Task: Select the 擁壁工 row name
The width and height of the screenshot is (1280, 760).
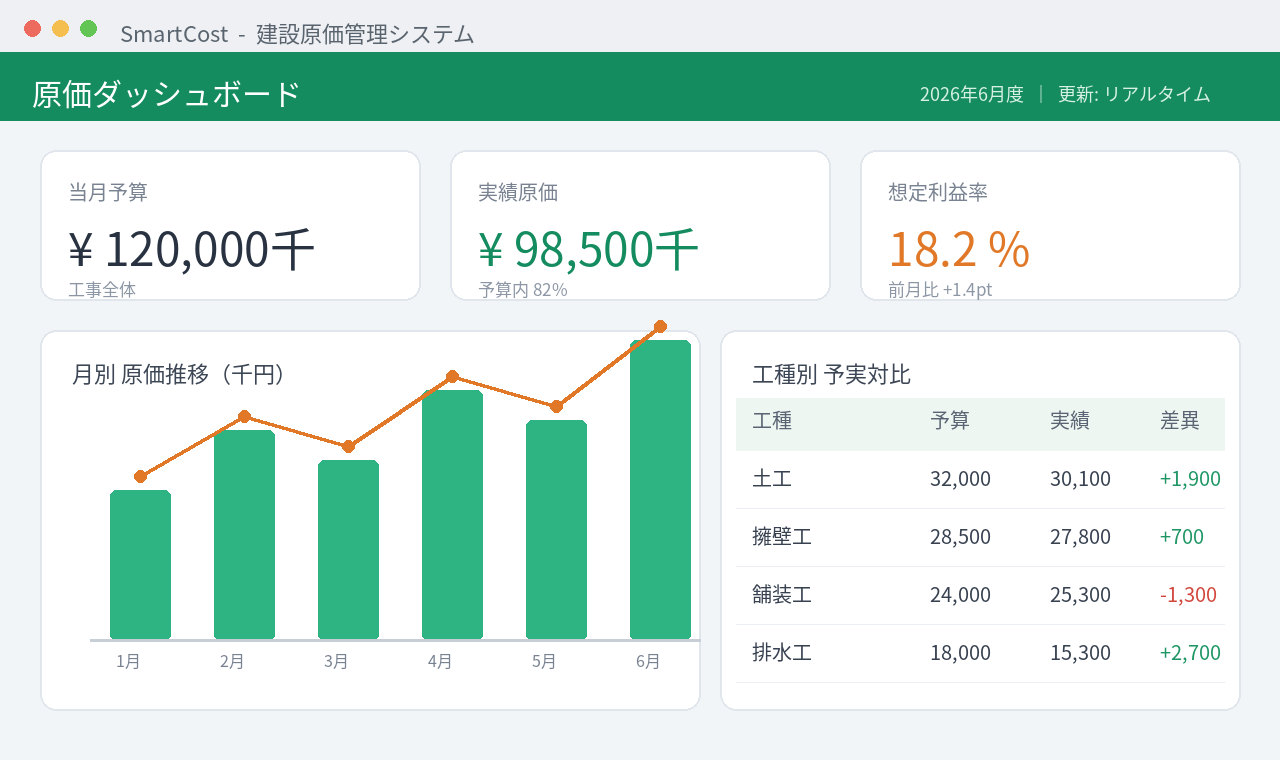Action: [x=782, y=537]
